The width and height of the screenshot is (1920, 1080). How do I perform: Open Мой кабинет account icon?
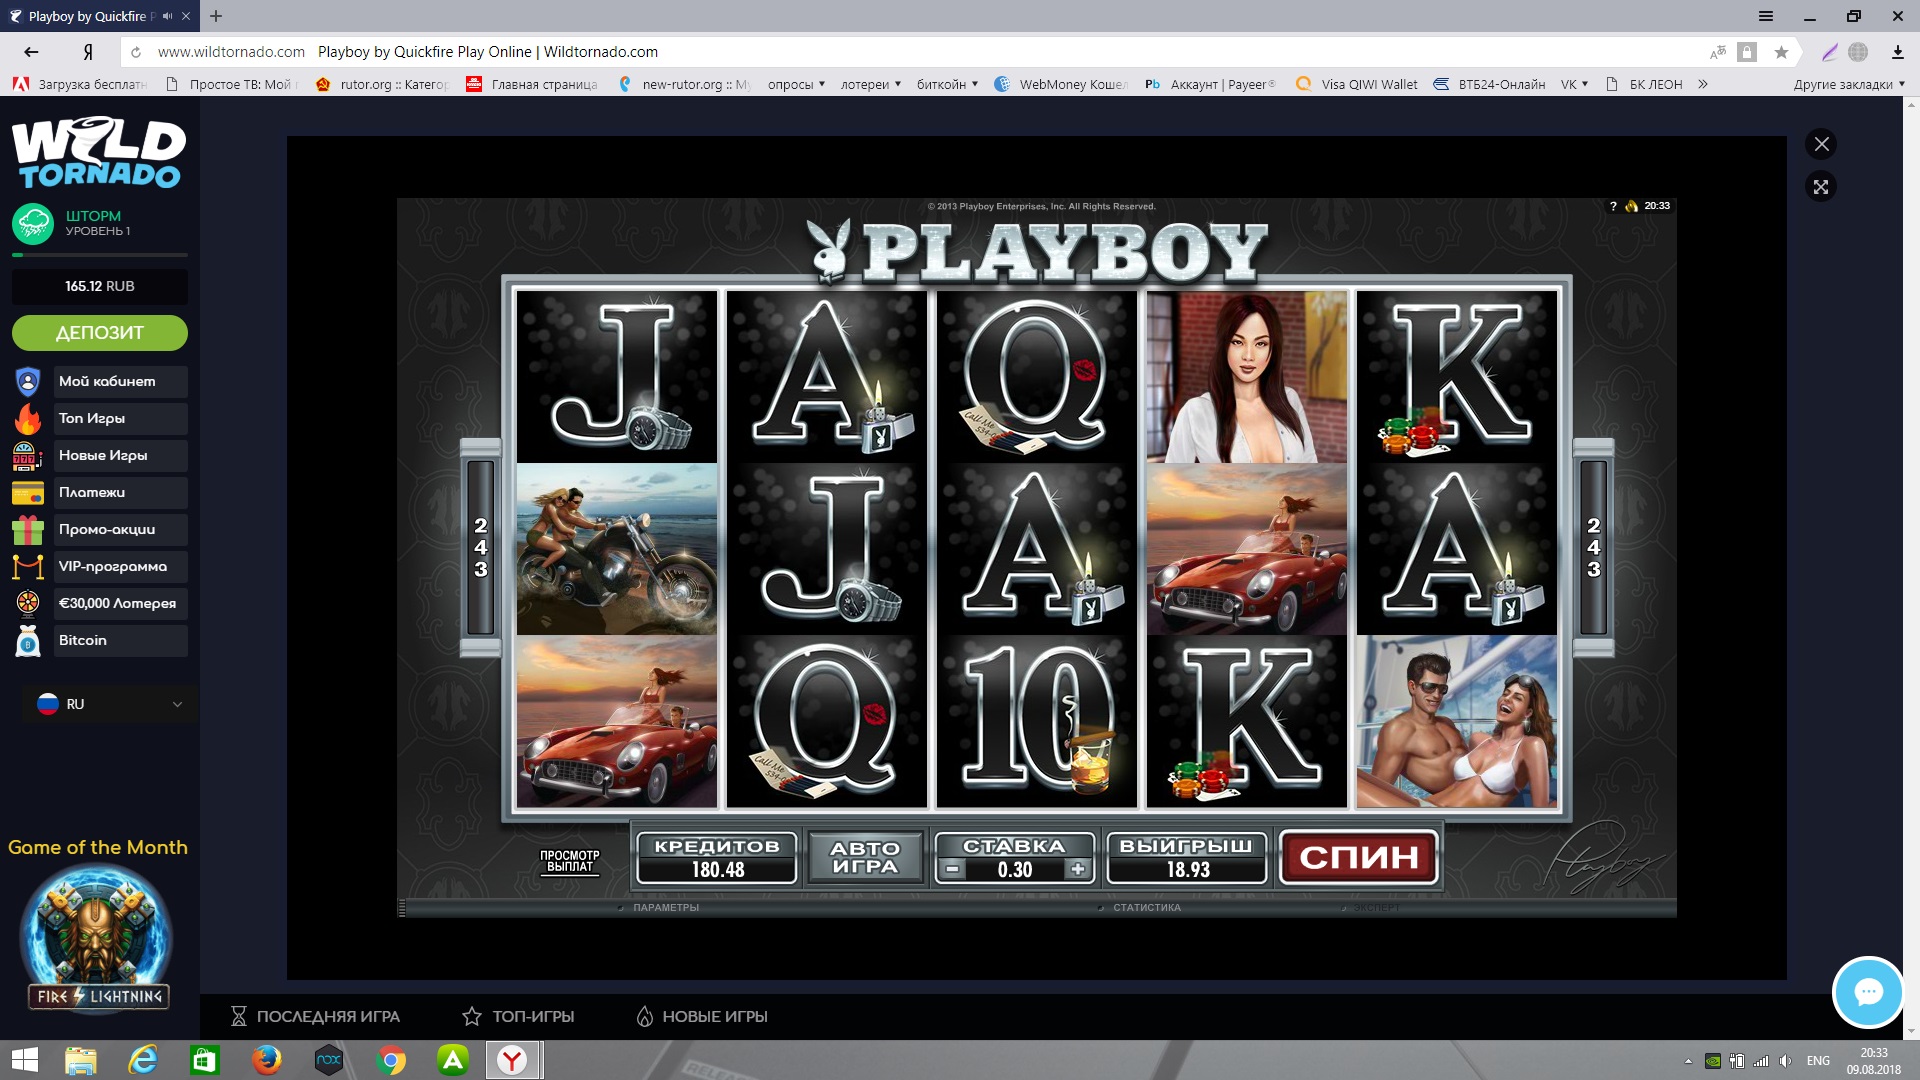(28, 382)
